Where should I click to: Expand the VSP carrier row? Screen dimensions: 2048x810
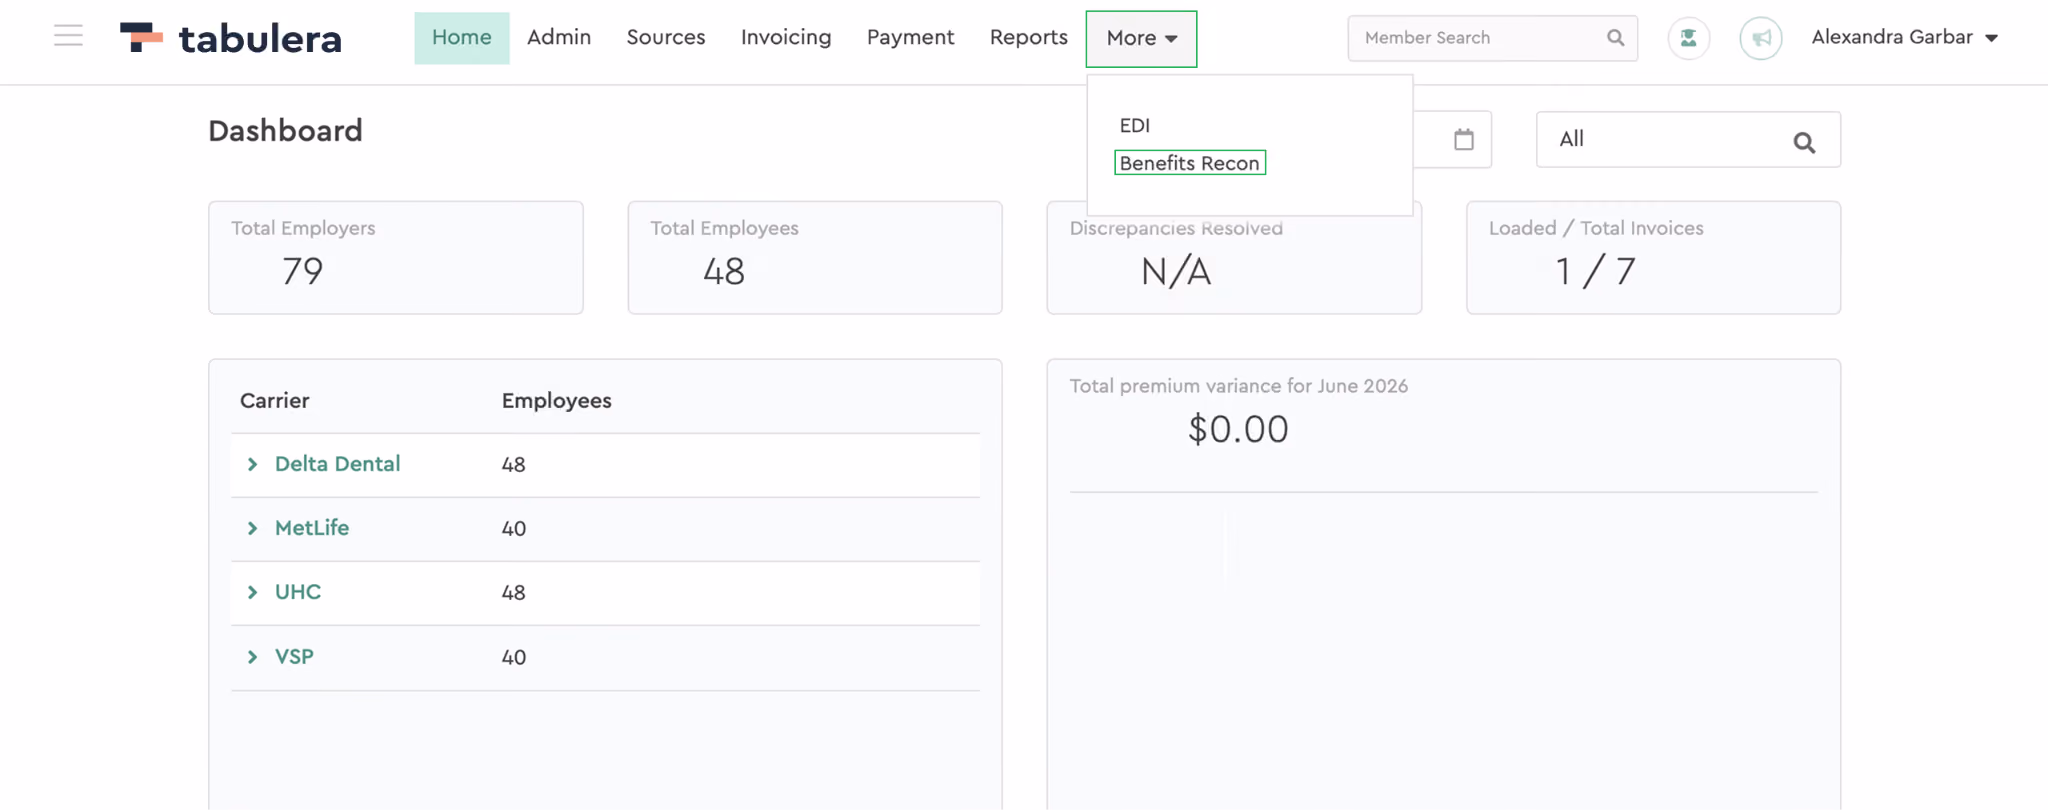[252, 657]
